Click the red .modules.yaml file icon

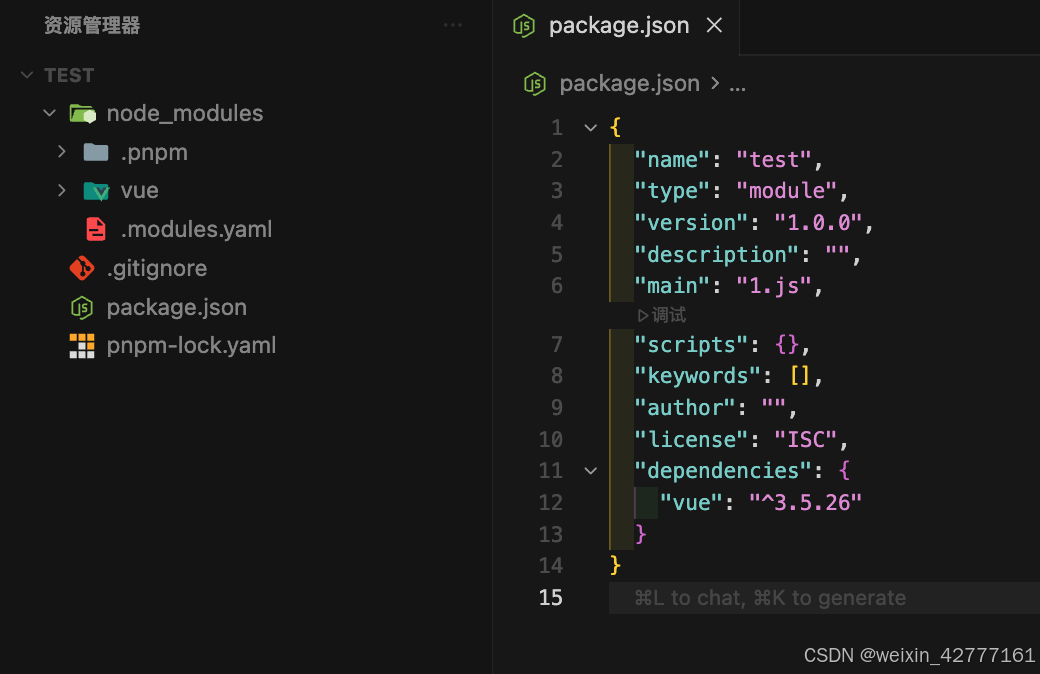[96, 229]
